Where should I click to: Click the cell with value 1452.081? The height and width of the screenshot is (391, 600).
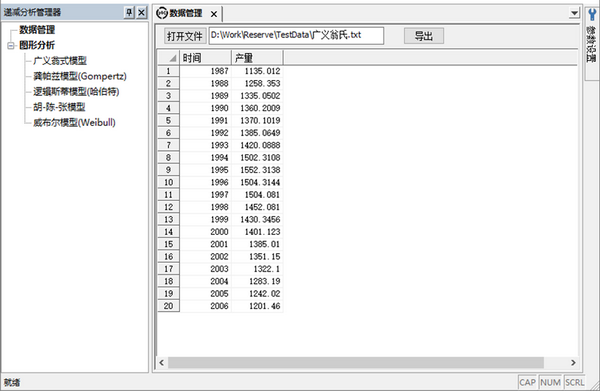click(x=257, y=207)
